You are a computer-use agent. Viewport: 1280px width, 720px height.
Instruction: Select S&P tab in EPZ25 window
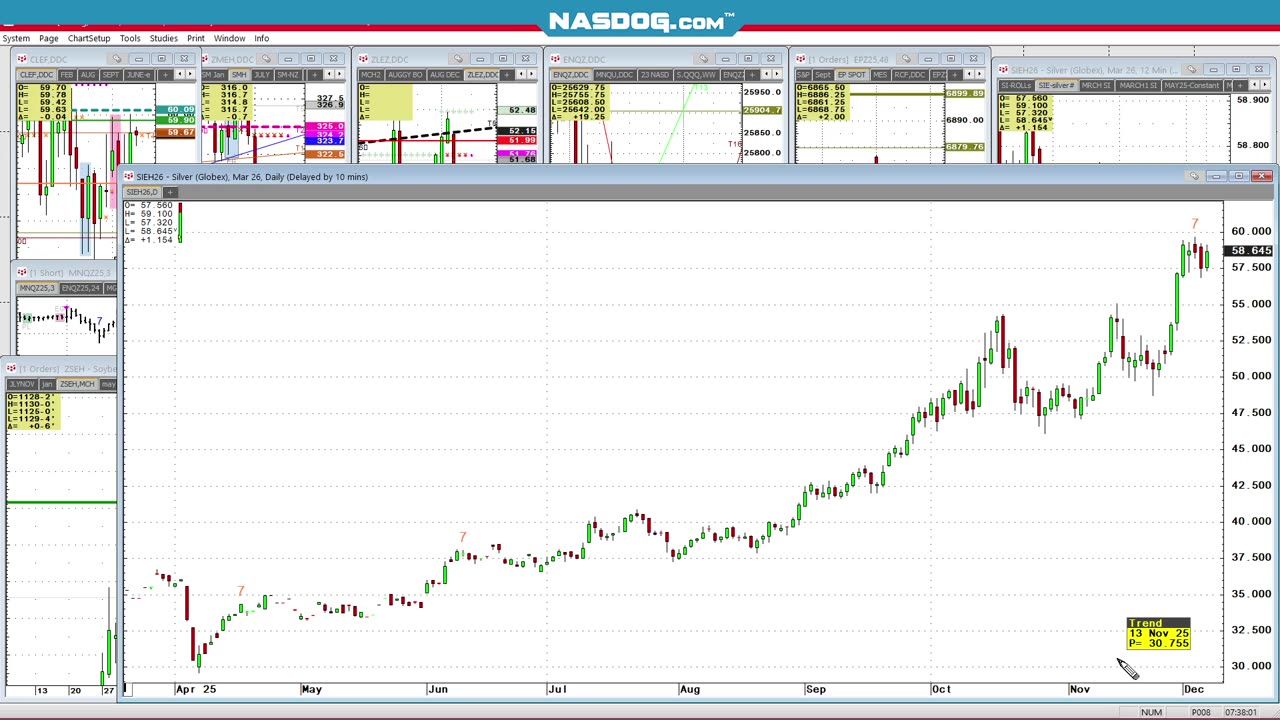click(x=803, y=75)
